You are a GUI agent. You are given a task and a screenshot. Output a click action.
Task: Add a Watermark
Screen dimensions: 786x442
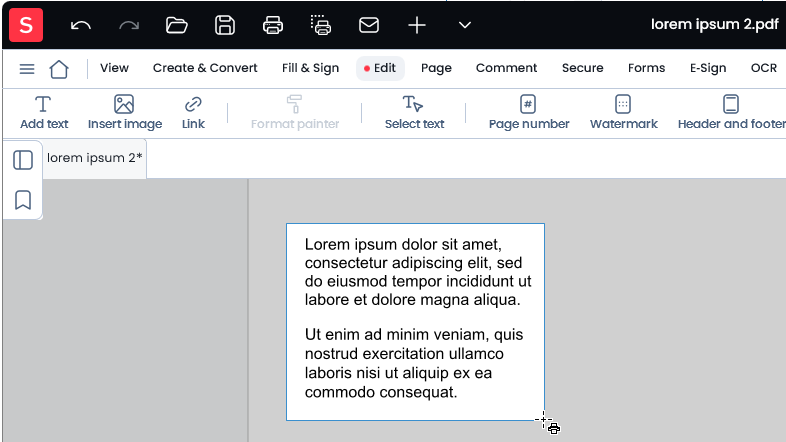point(623,112)
